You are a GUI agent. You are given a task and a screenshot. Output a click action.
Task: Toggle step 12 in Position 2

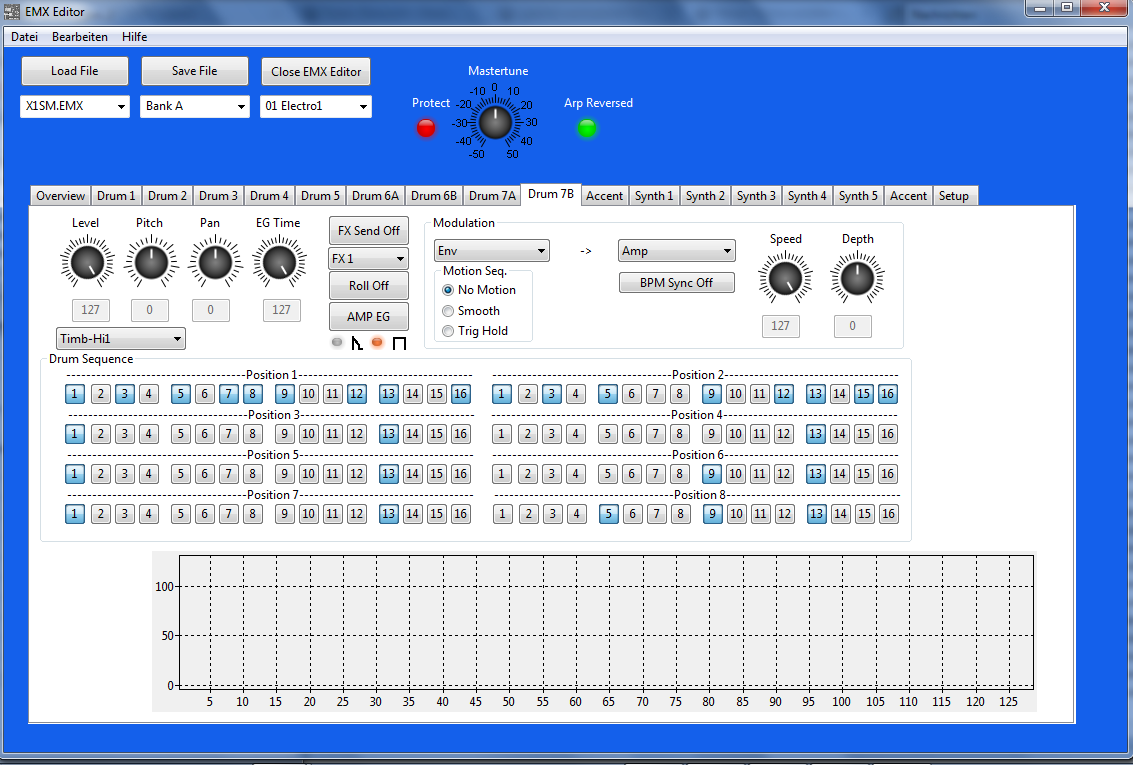(x=783, y=394)
